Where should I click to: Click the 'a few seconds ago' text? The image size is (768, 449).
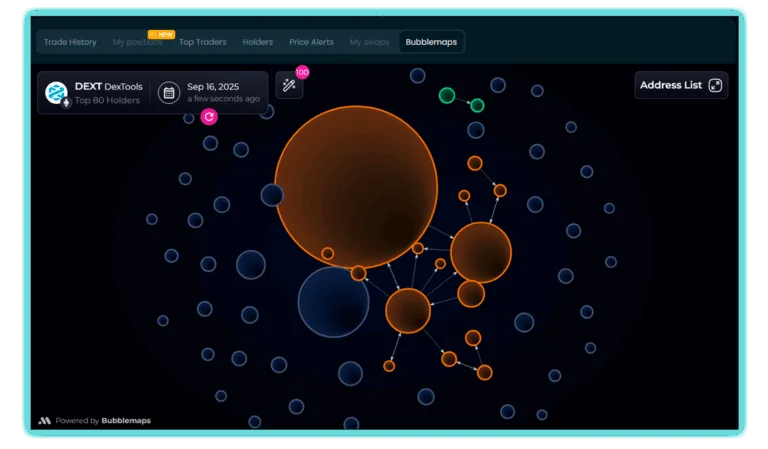pos(223,99)
